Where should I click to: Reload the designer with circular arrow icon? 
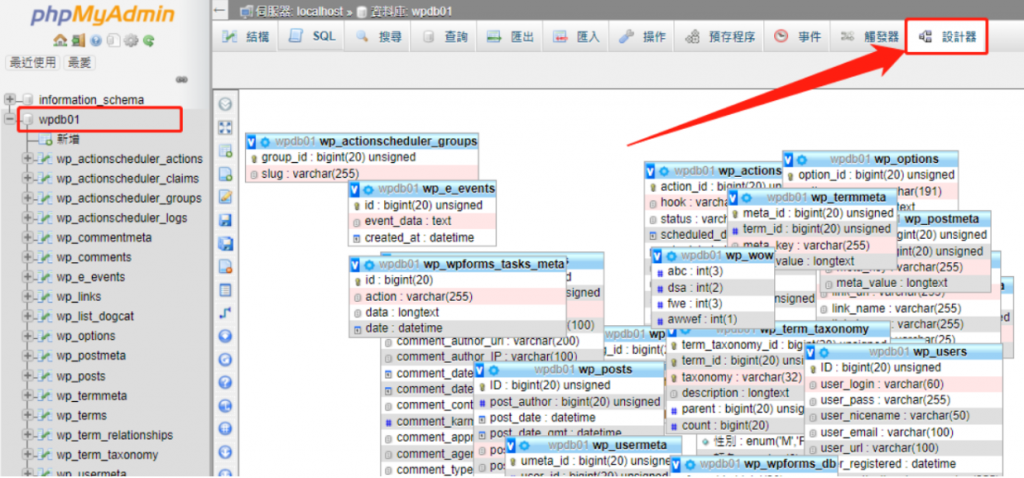tap(225, 359)
